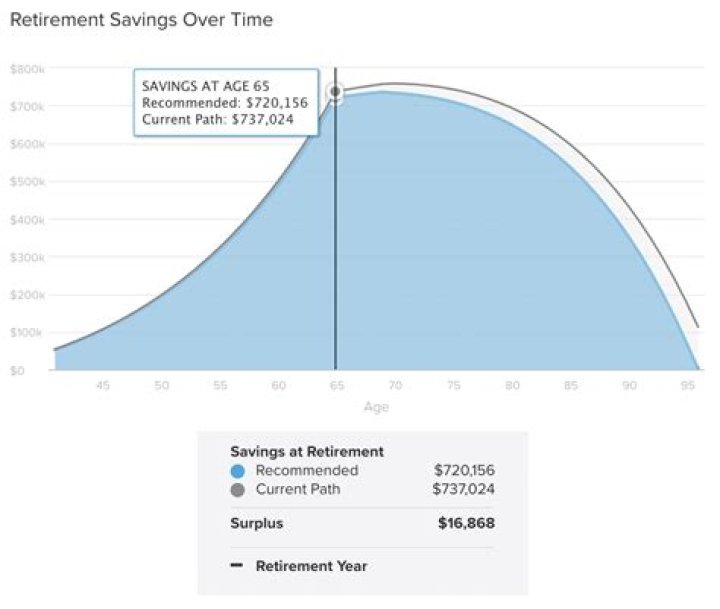The height and width of the screenshot is (609, 720).
Task: Select age 55 on the axis
Action: click(x=220, y=385)
